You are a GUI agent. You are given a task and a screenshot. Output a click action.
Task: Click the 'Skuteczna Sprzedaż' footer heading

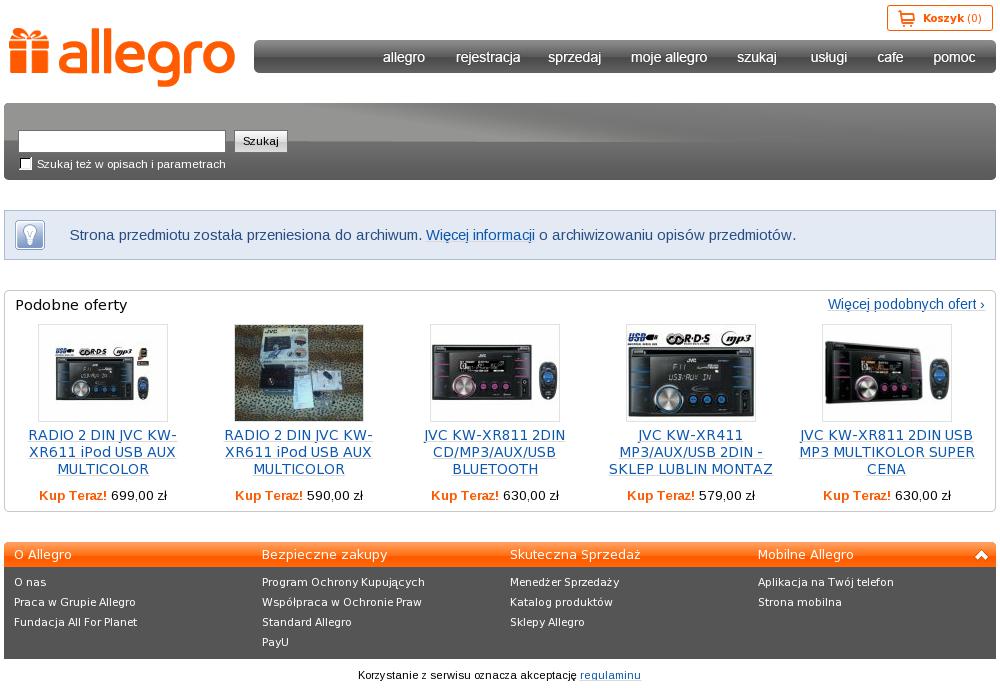[575, 555]
